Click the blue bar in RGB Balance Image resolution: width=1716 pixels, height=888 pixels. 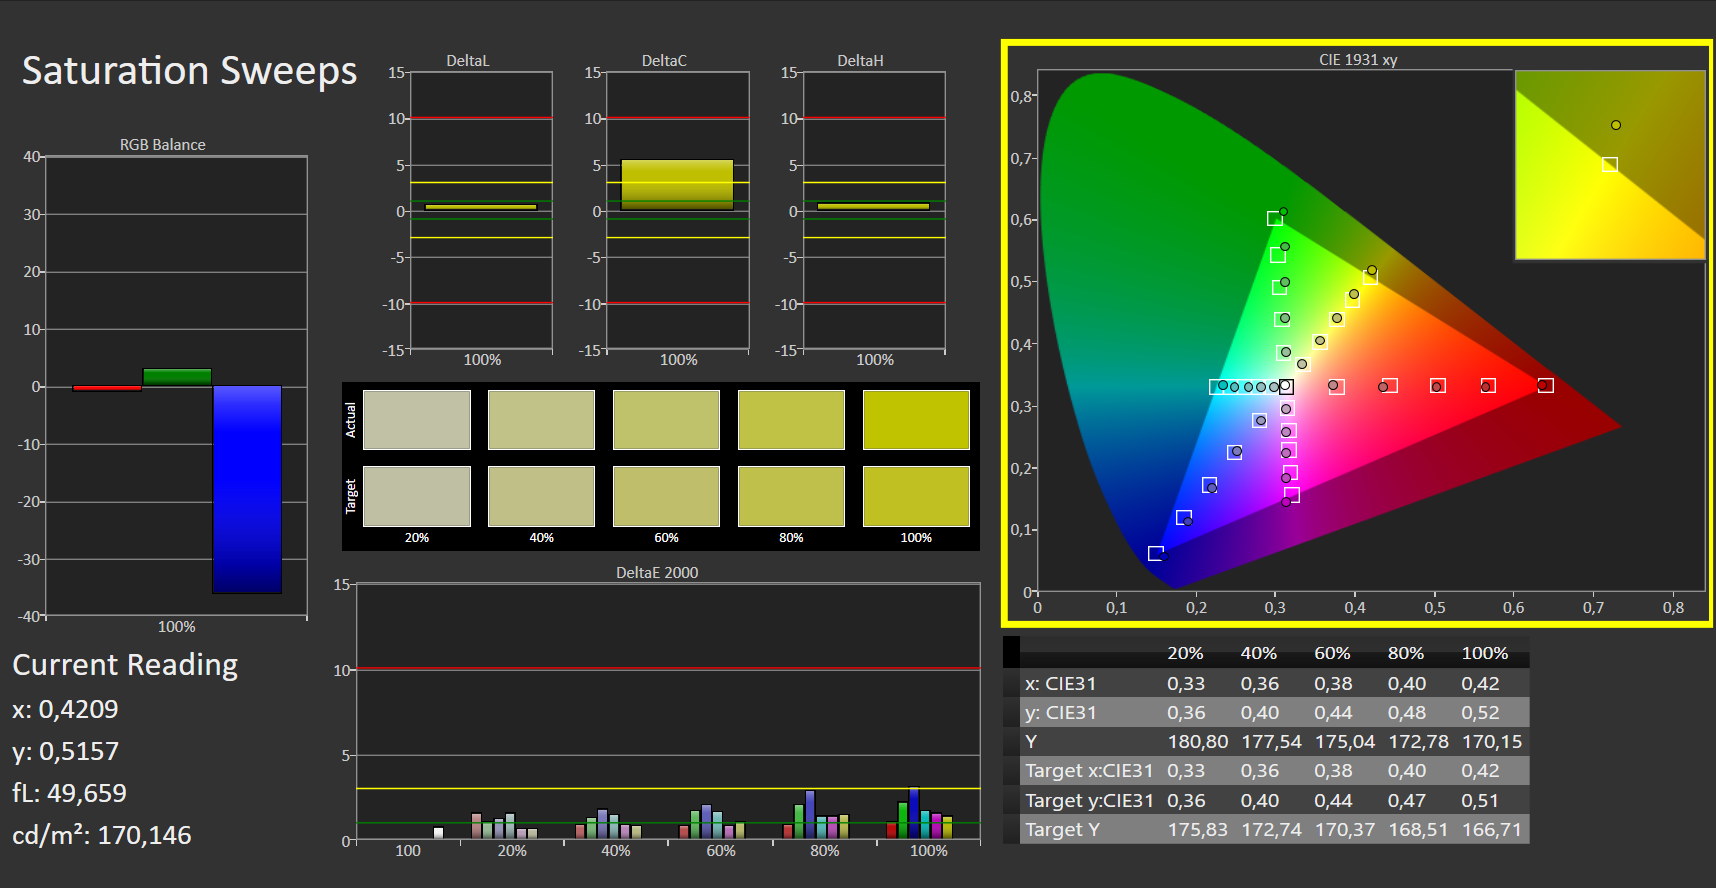click(247, 489)
